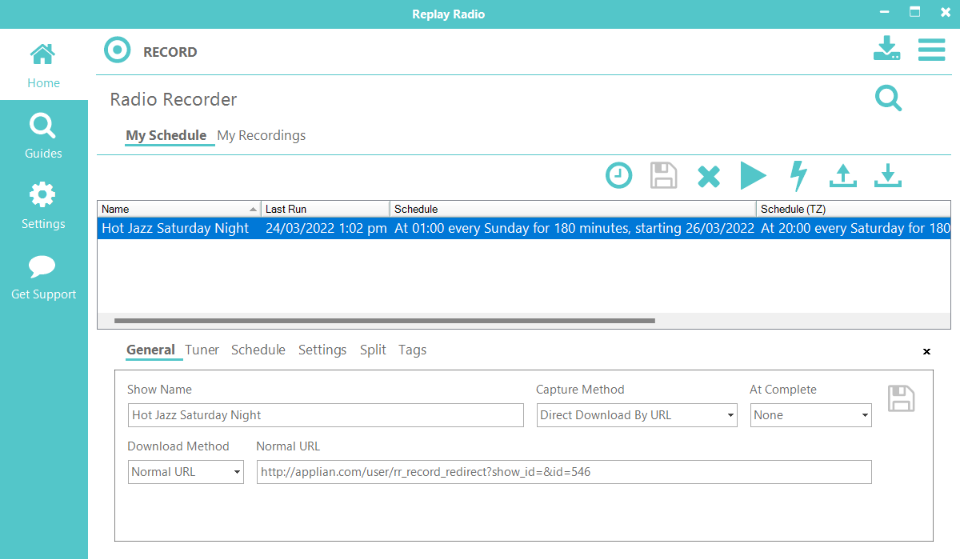Click the upload arrow icon in toolbar

(x=843, y=176)
